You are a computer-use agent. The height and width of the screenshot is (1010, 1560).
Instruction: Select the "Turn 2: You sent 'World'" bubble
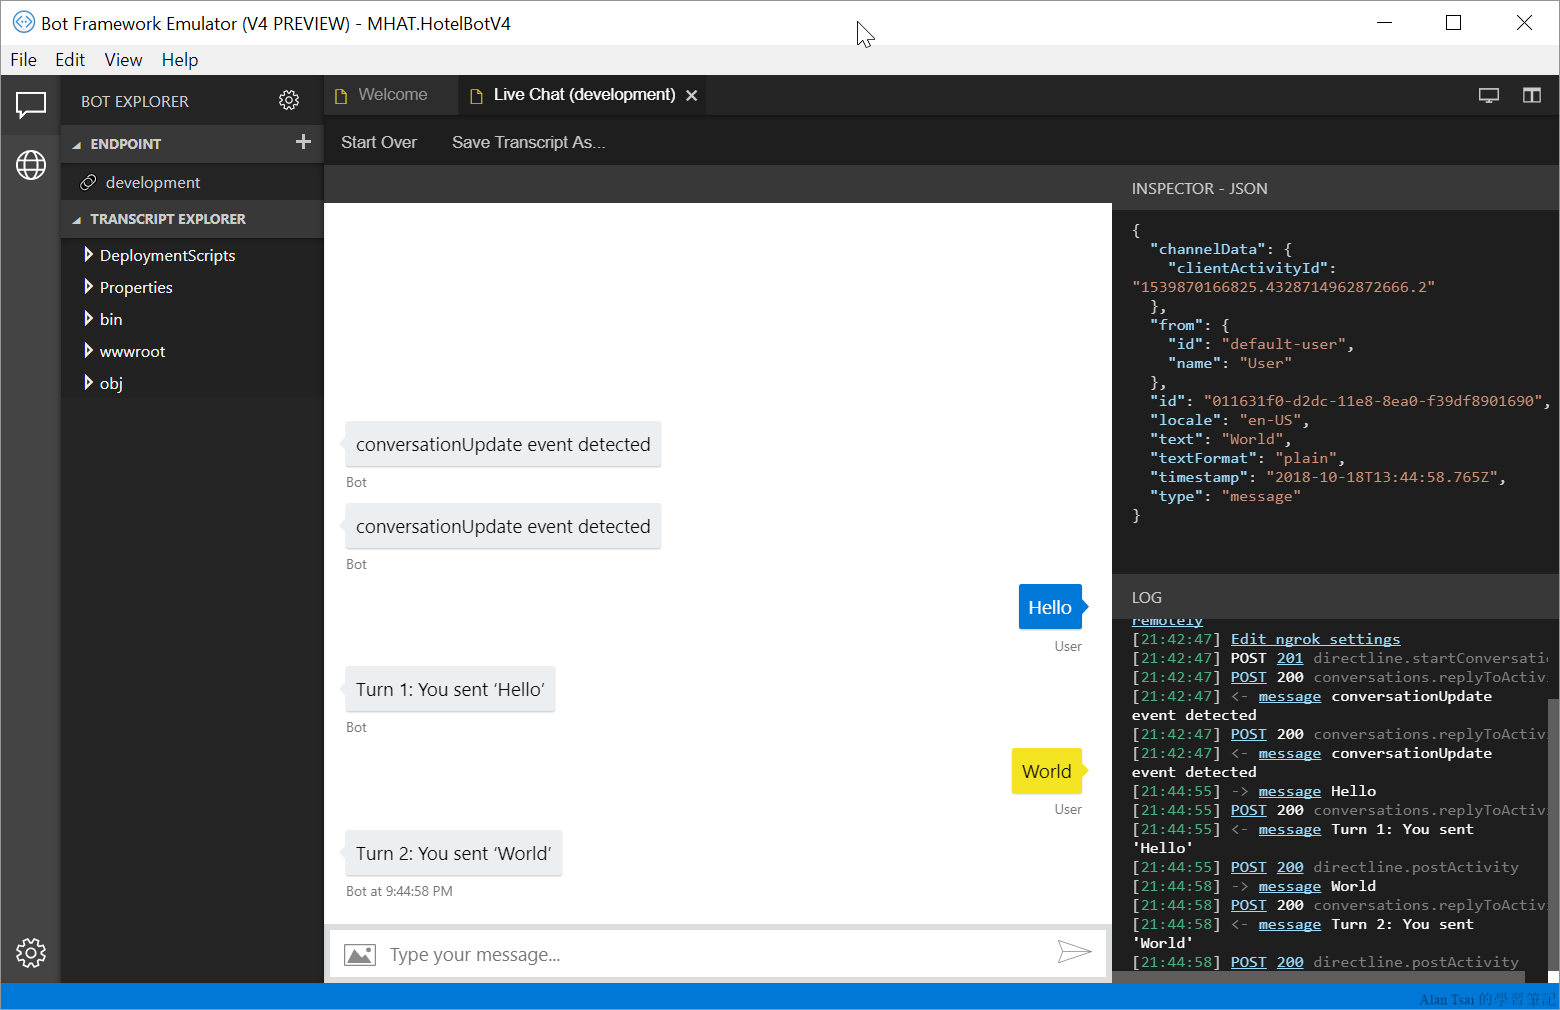(x=453, y=853)
